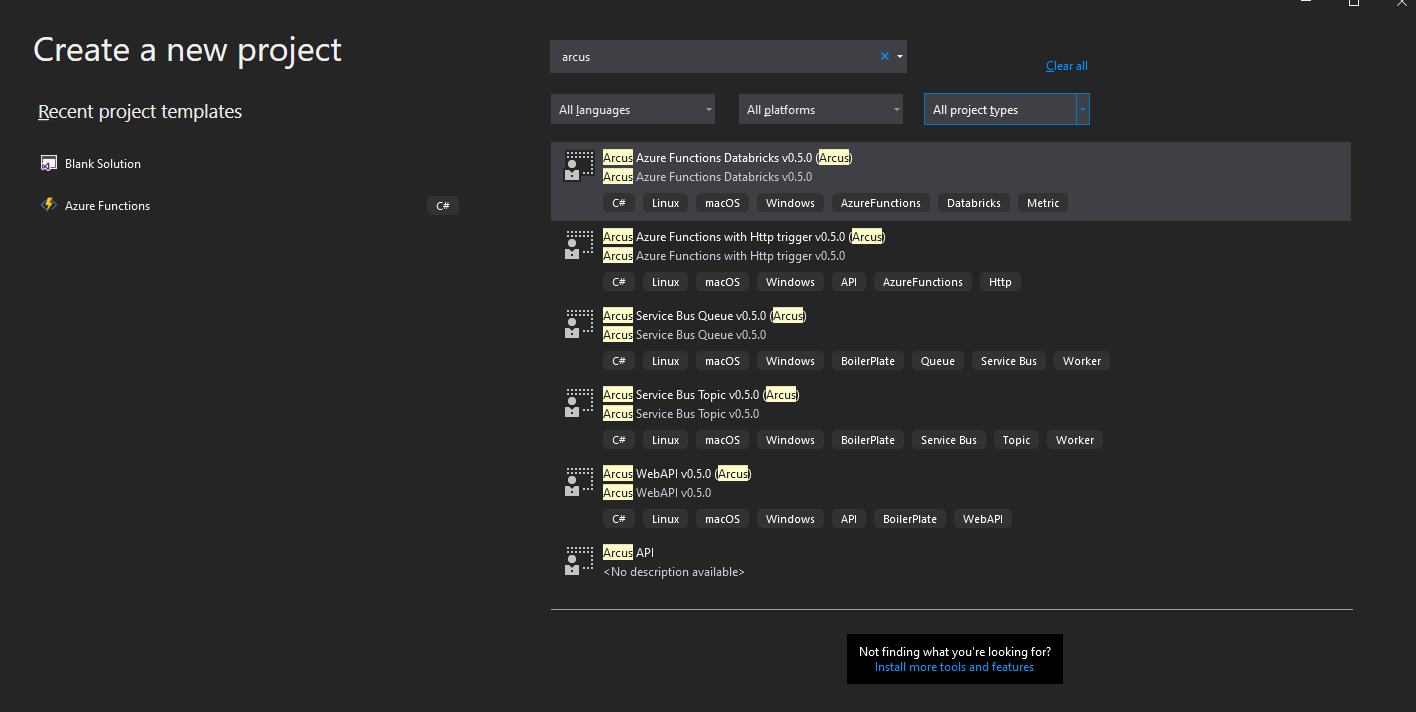The height and width of the screenshot is (712, 1416).
Task: Click the Blank Solution icon in recent templates
Action: 48,163
